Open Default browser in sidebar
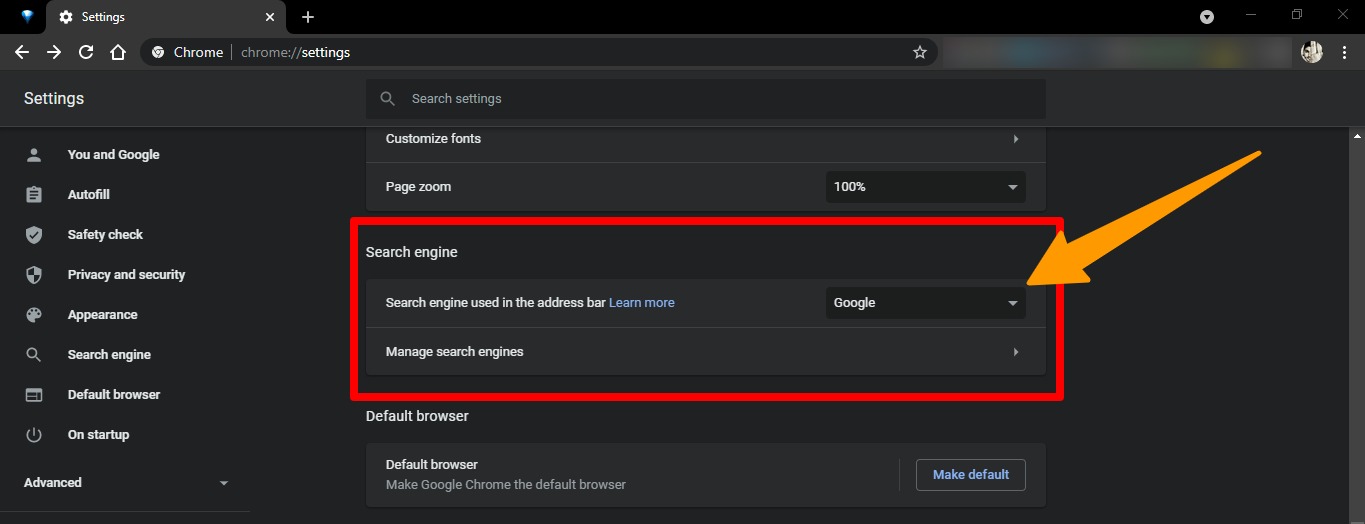Viewport: 1365px width, 524px height. pyautogui.click(x=114, y=395)
